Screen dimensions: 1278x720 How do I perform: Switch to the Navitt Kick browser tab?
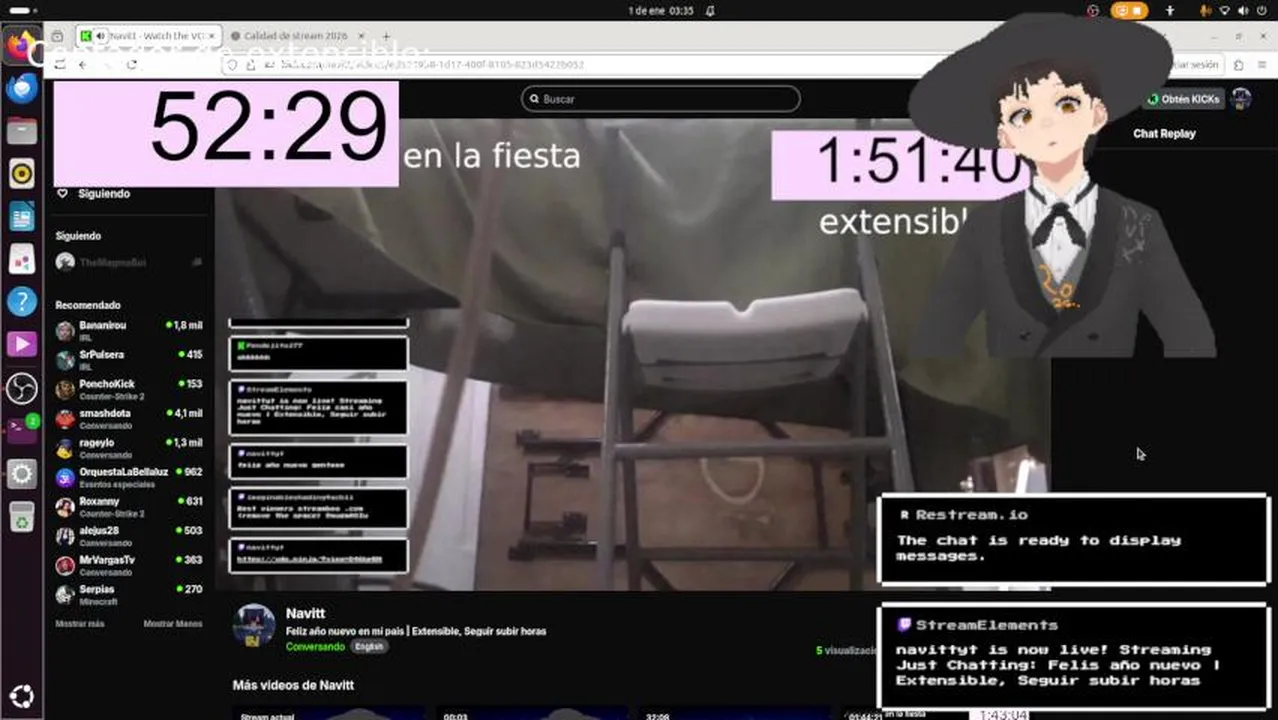pos(148,36)
